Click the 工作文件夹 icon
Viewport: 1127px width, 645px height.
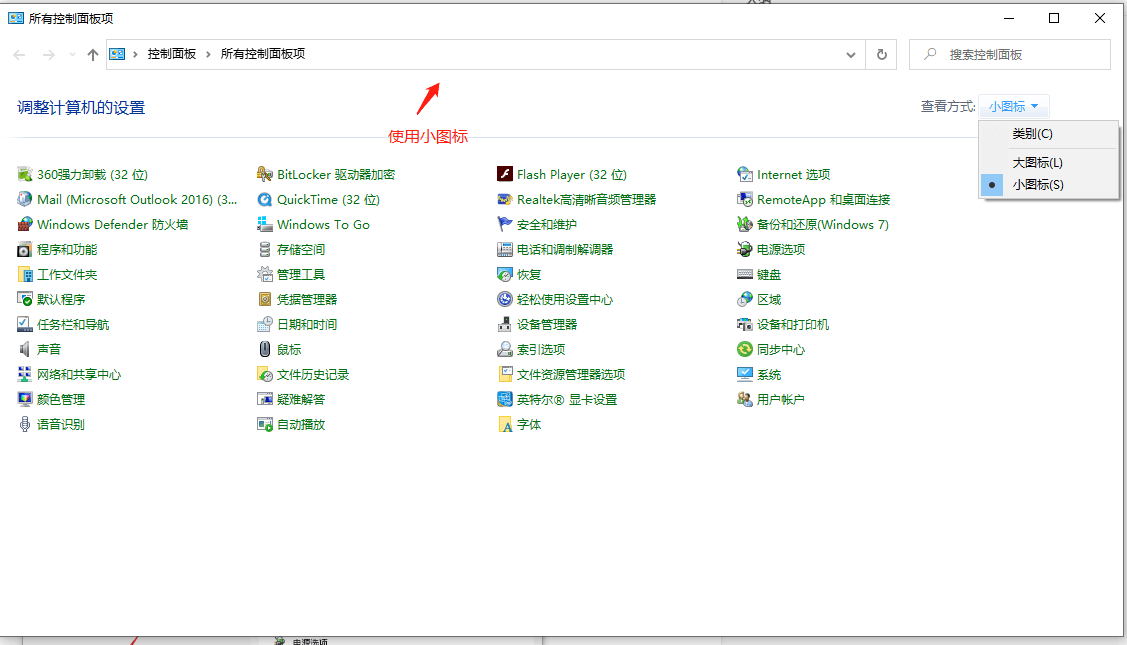pyautogui.click(x=24, y=275)
